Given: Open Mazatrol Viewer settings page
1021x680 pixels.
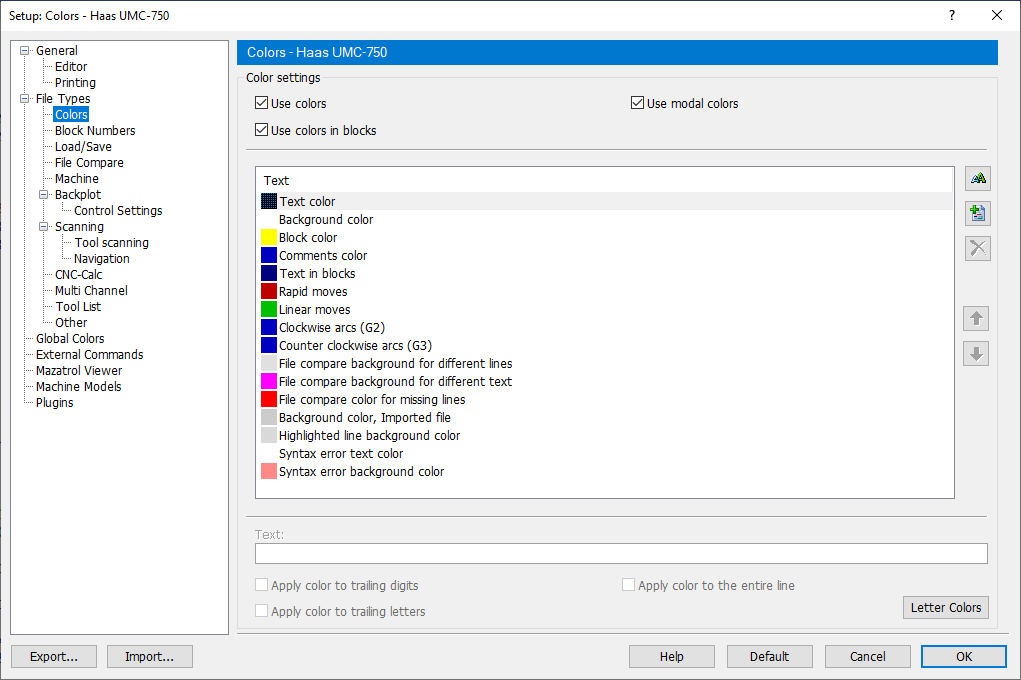Looking at the screenshot, I should point(79,371).
